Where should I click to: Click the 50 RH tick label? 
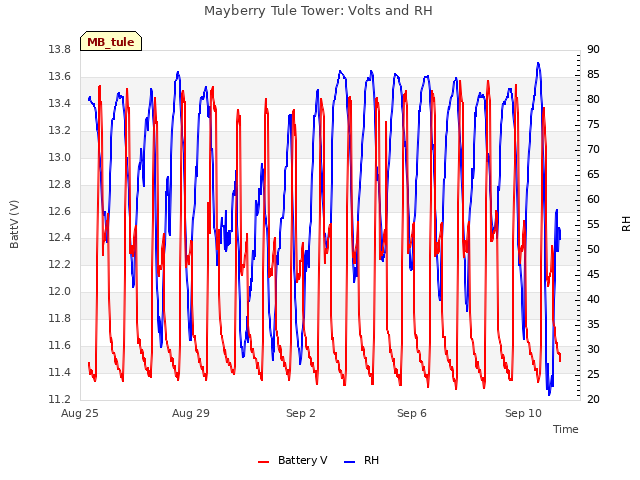point(593,249)
